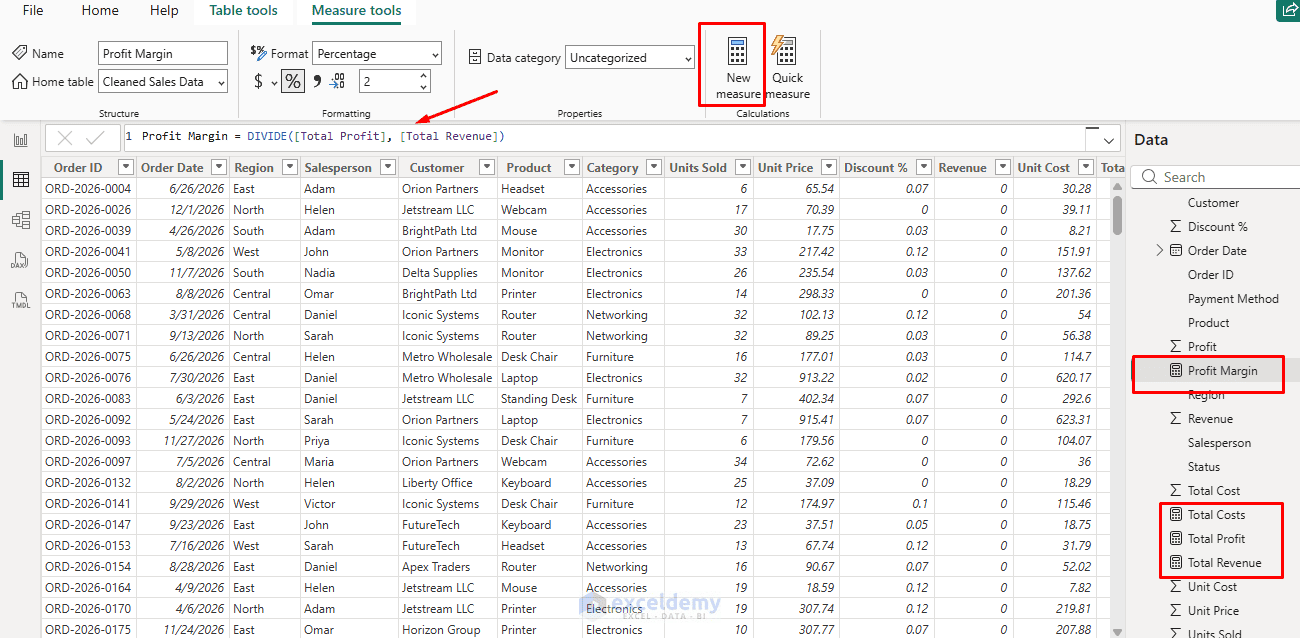
Task: Toggle thousands separator comma icon
Action: (x=317, y=81)
